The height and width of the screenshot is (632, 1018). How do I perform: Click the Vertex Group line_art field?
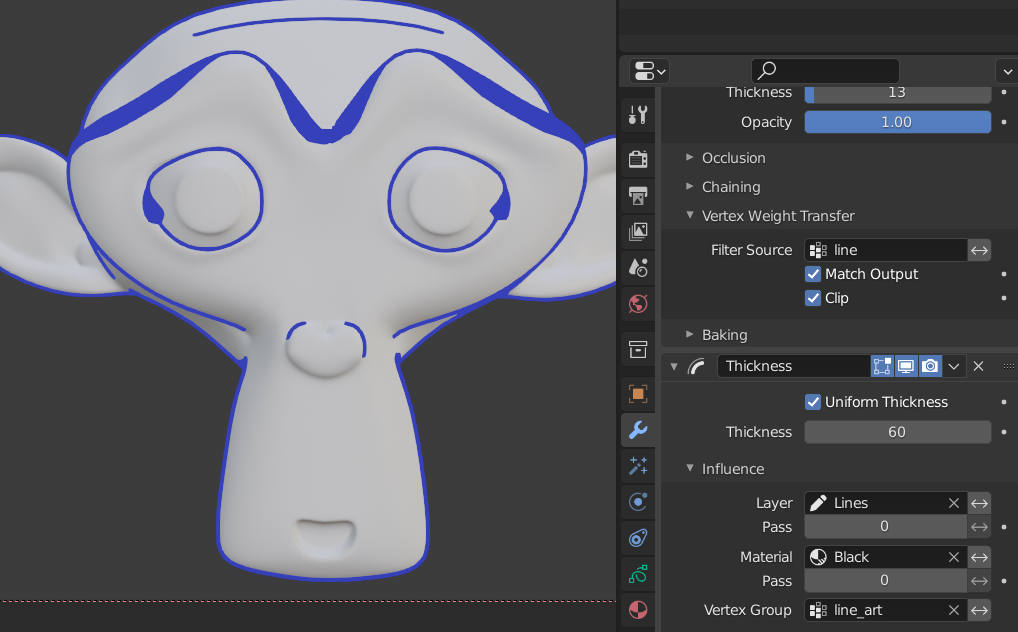(x=886, y=610)
